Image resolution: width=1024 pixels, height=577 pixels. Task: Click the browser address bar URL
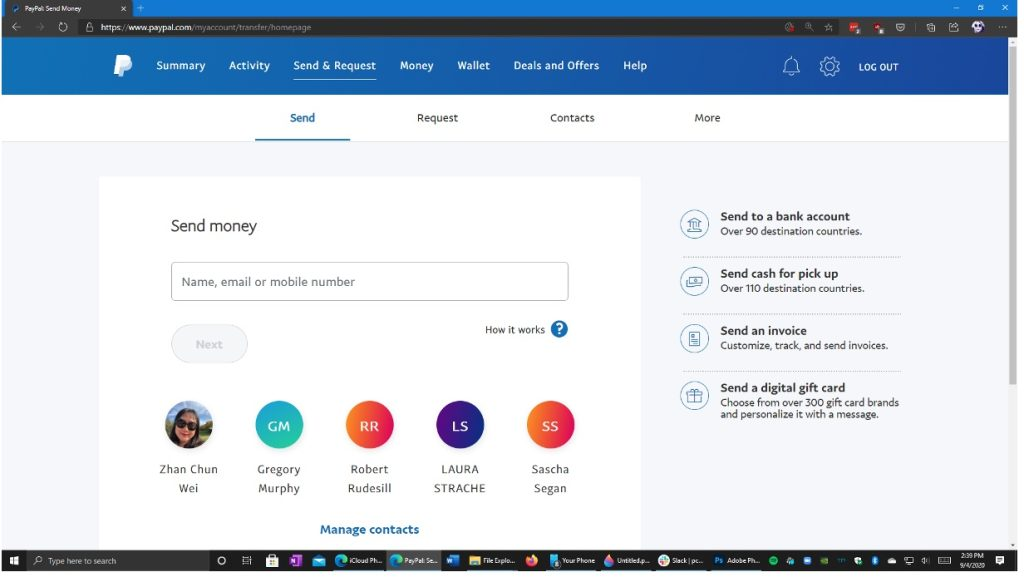[206, 27]
